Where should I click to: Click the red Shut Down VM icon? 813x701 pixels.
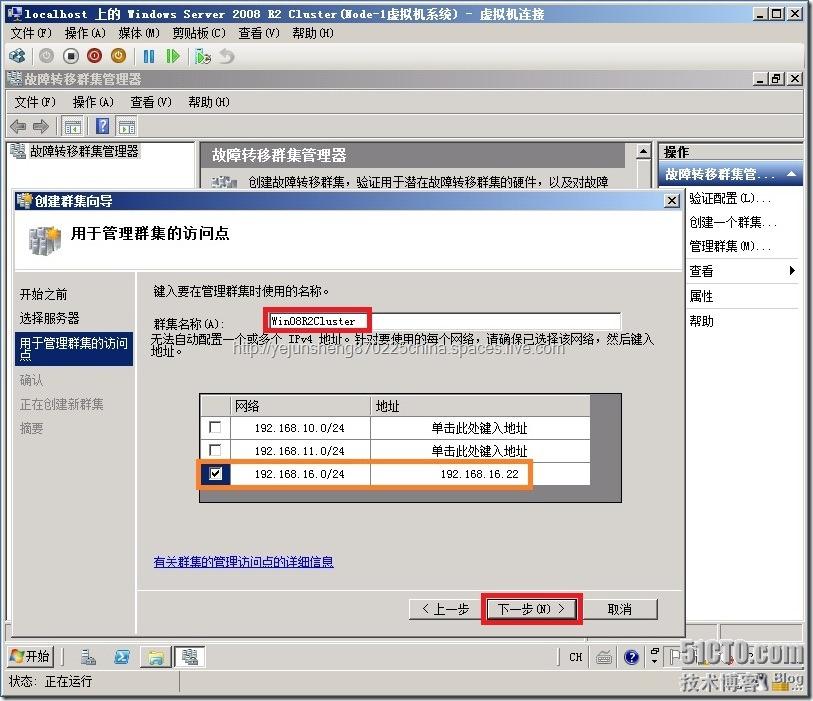(95, 56)
